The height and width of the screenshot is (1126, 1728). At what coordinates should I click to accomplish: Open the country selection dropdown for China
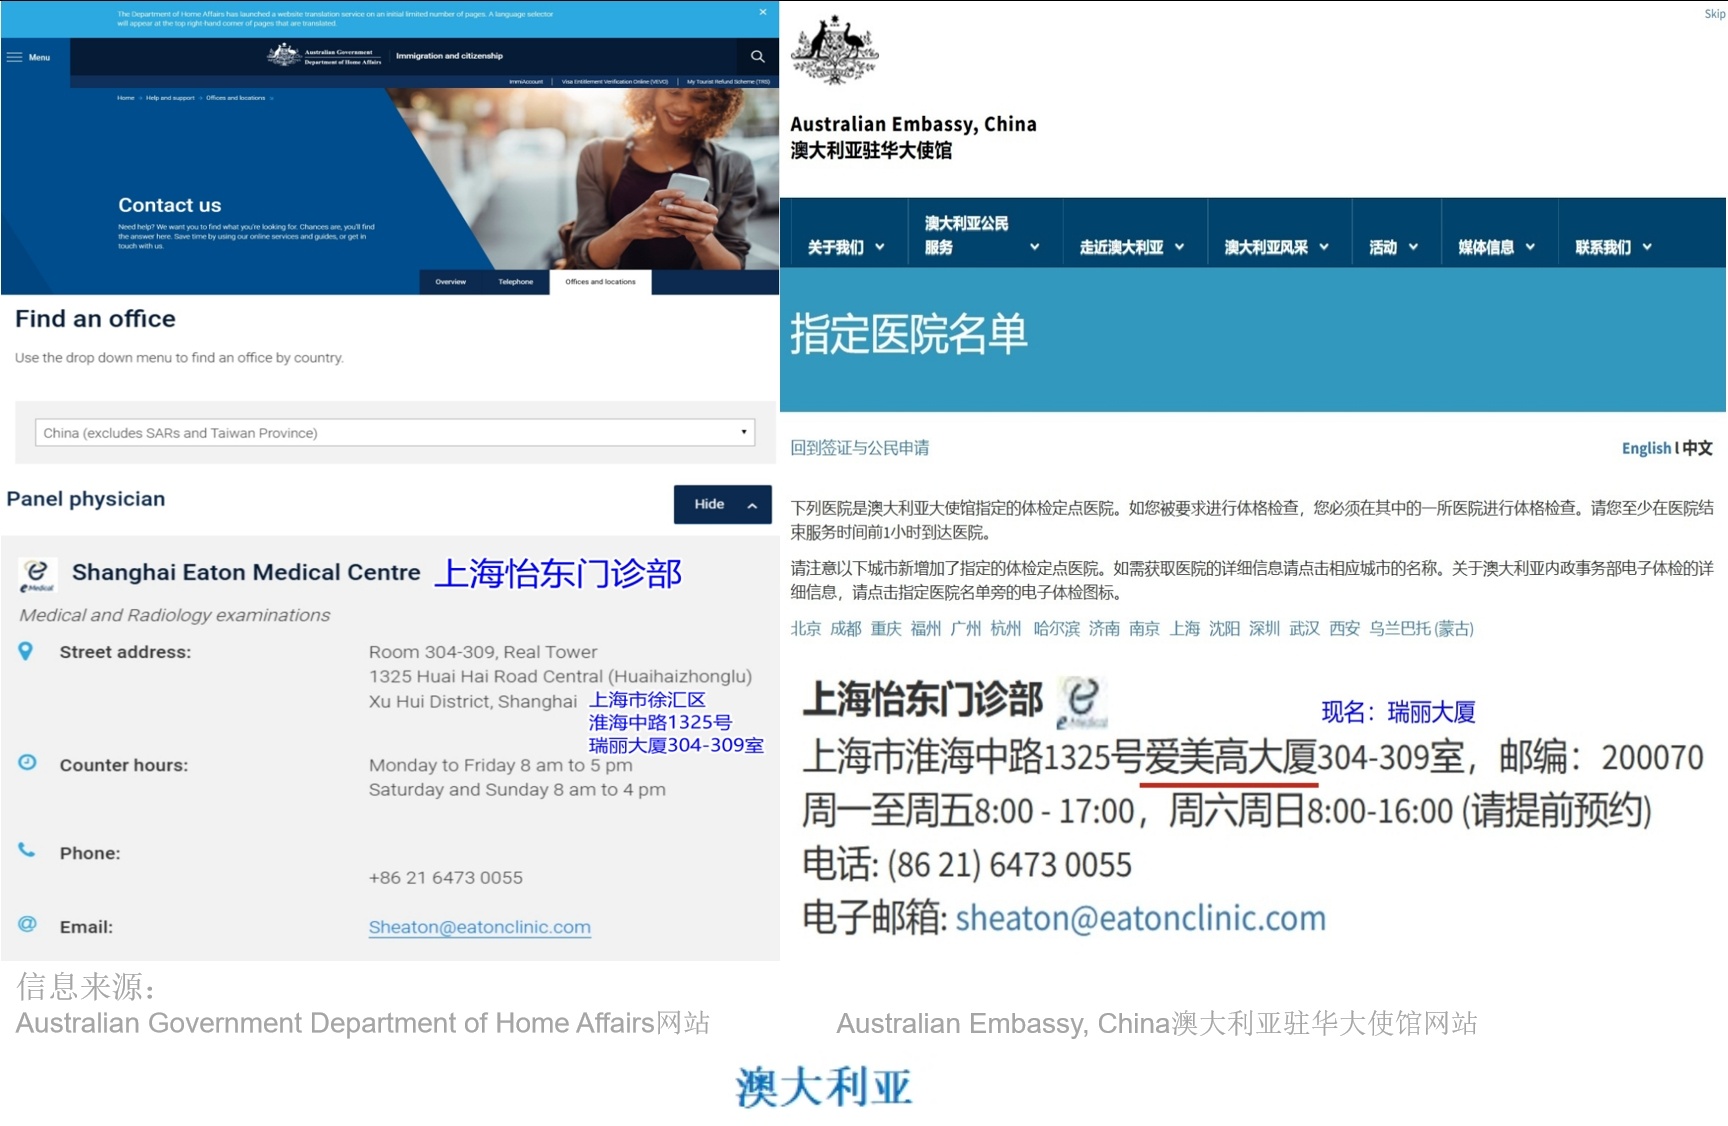(x=395, y=432)
